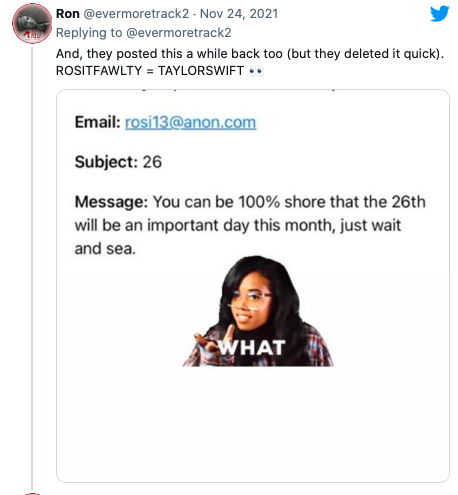The height and width of the screenshot is (495, 458).
Task: Click the display name Ron
Action: point(68,14)
